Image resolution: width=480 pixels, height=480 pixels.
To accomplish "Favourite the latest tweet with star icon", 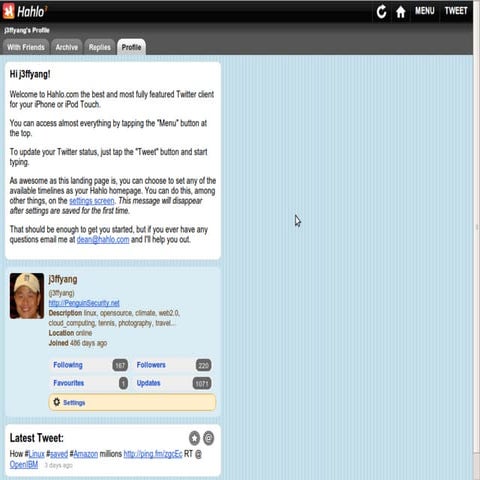I will (195, 438).
